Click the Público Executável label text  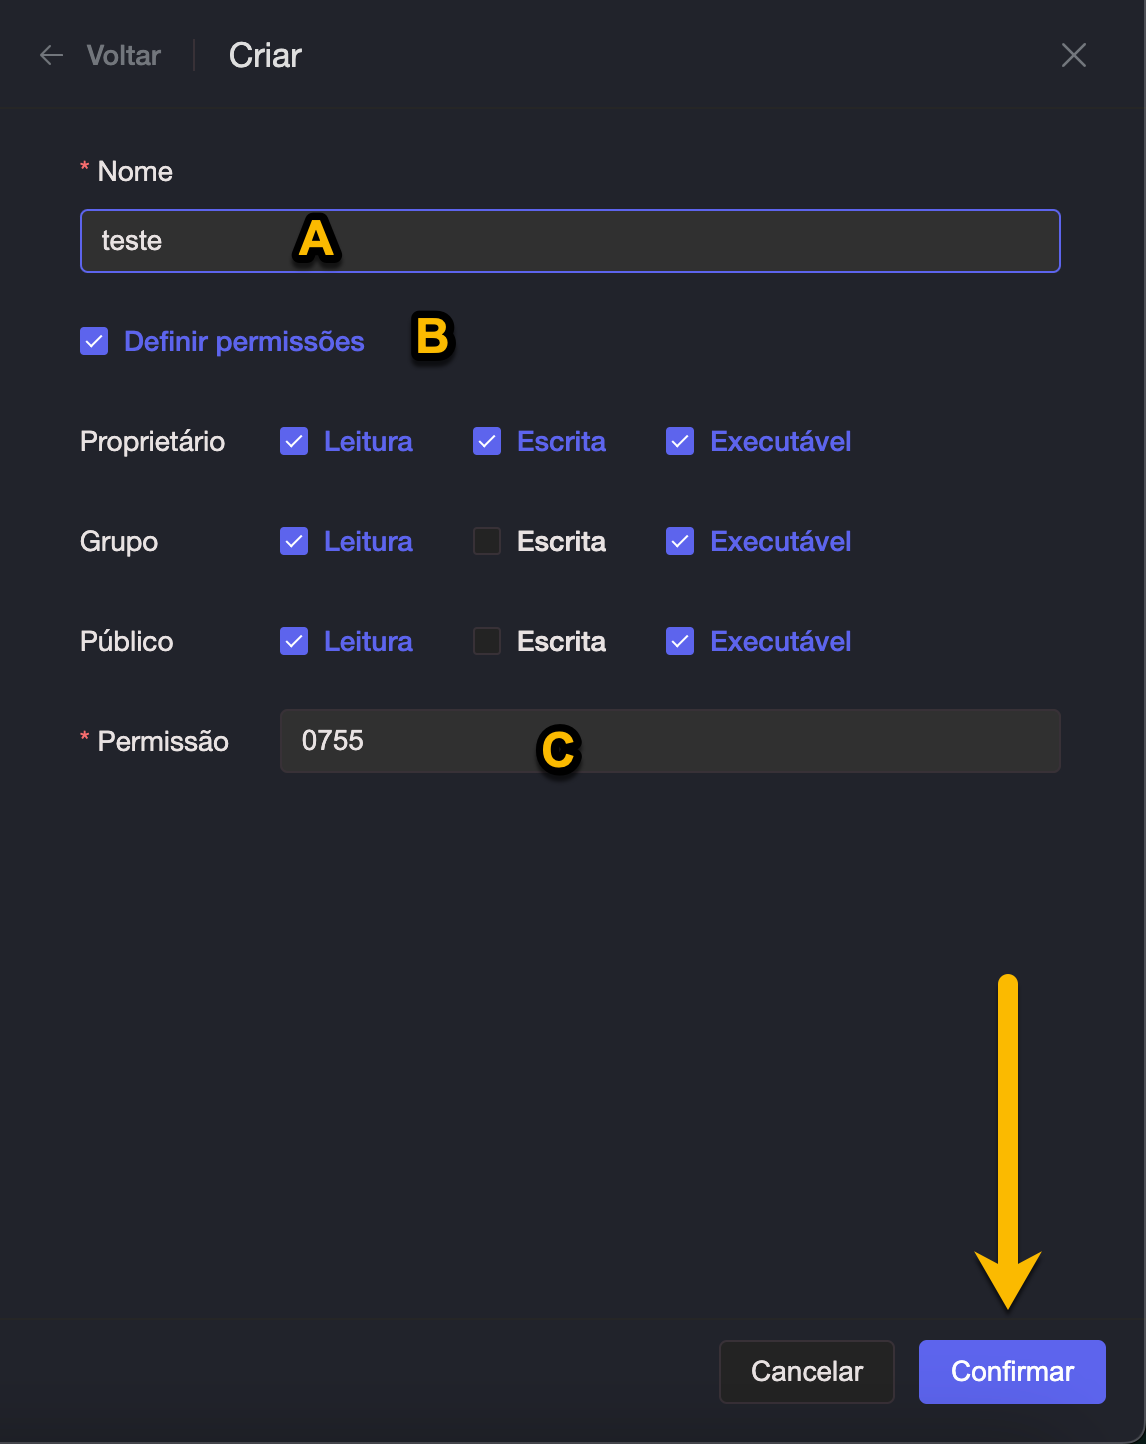click(x=780, y=641)
